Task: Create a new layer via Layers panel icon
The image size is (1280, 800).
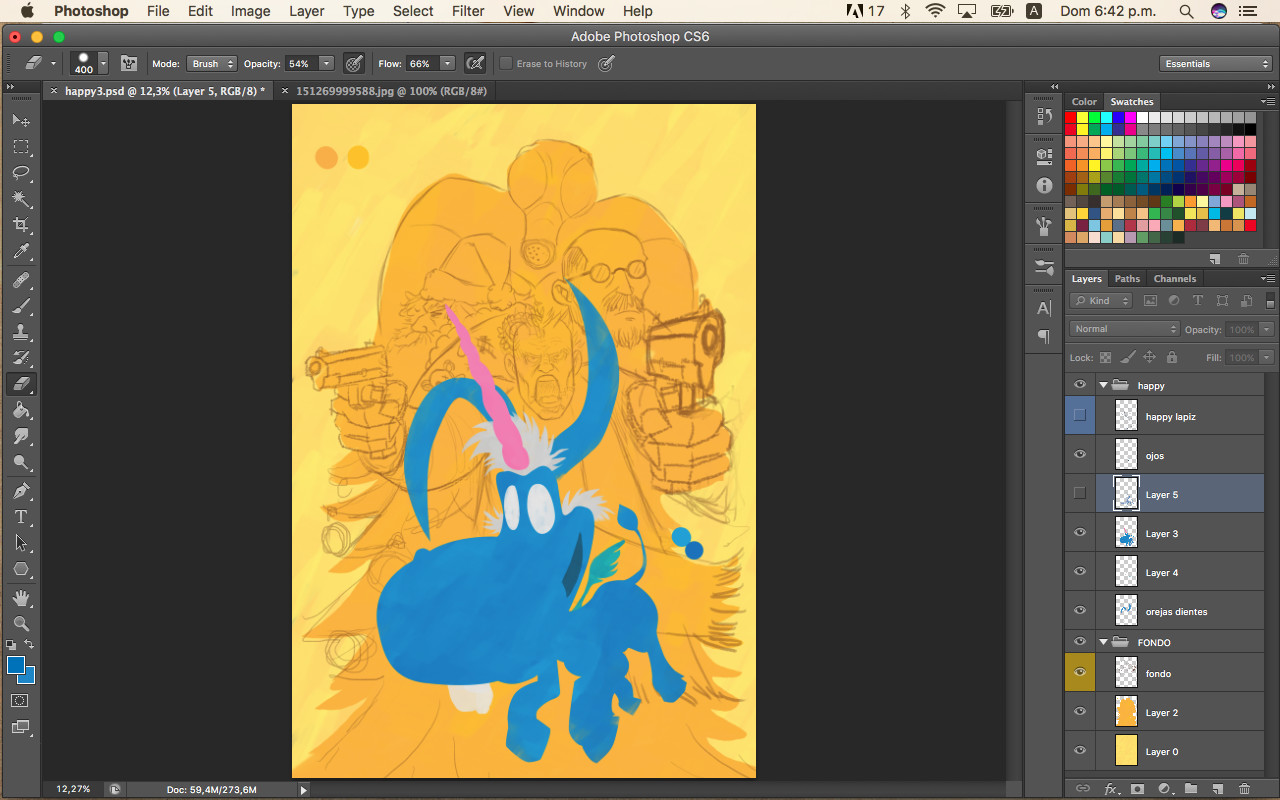Action: coord(1218,789)
